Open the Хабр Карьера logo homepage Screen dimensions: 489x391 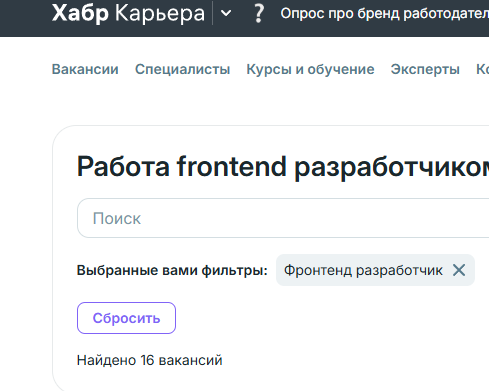click(128, 14)
